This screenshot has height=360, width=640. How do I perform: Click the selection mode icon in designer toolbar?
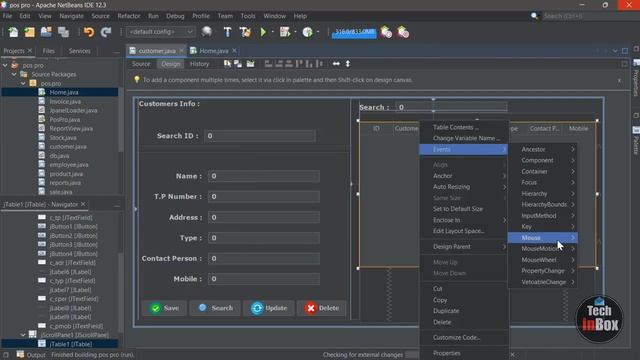227,64
